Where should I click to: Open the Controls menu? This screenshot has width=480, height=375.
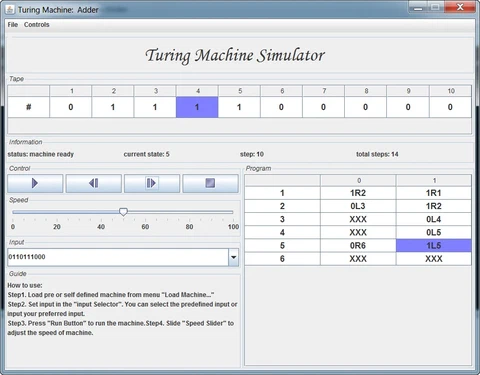pos(37,25)
